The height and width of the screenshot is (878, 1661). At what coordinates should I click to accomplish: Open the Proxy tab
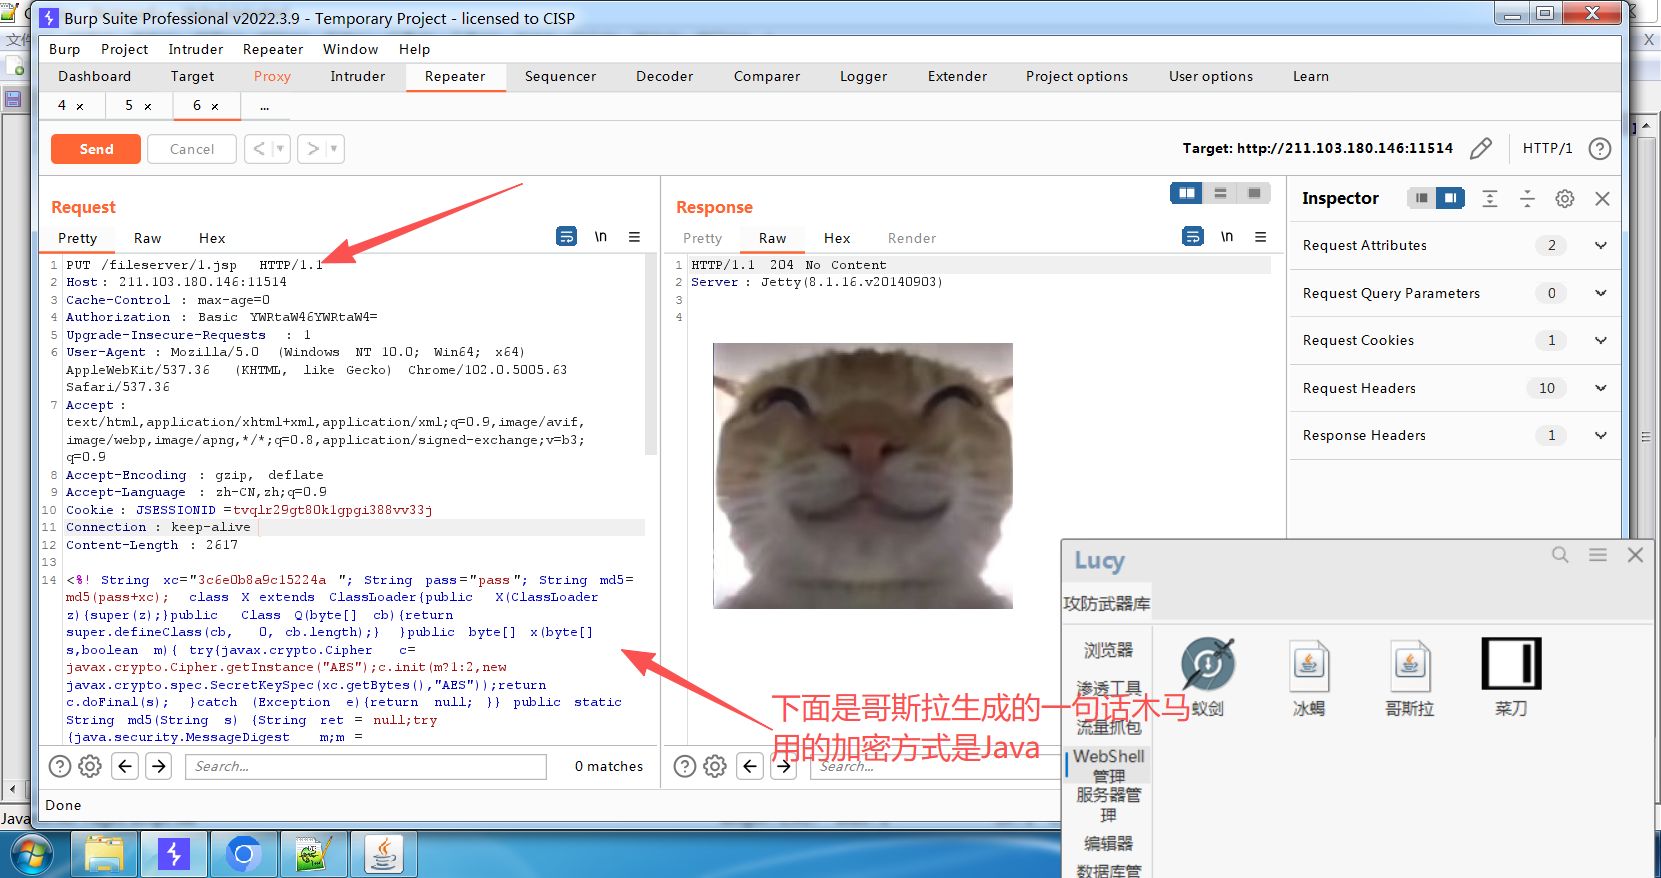[x=272, y=76]
